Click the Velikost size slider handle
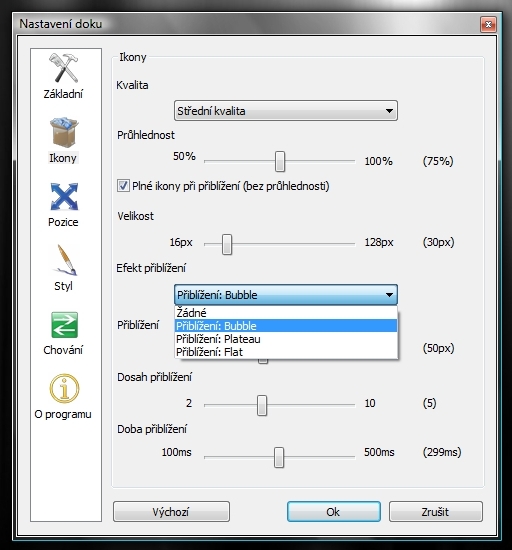Image resolution: width=512 pixels, height=550 pixels. 227,244
